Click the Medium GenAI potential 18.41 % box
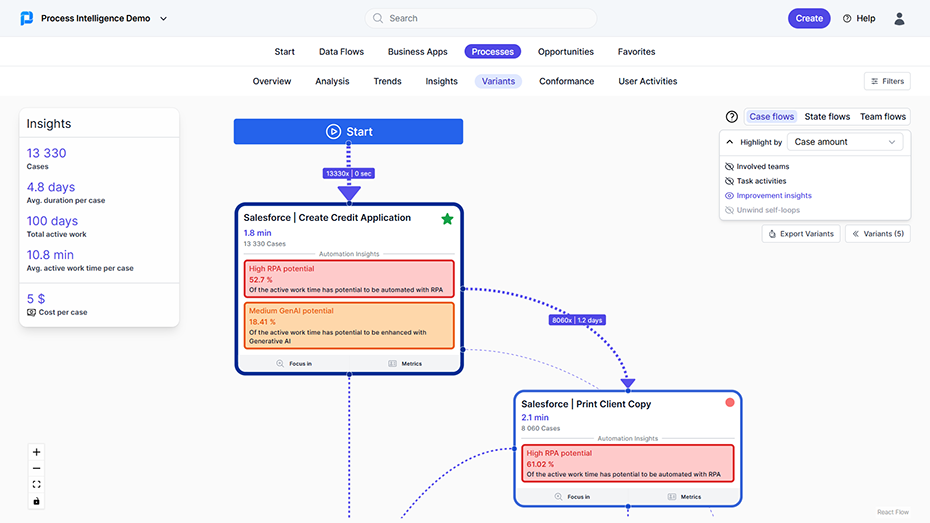 pos(349,326)
